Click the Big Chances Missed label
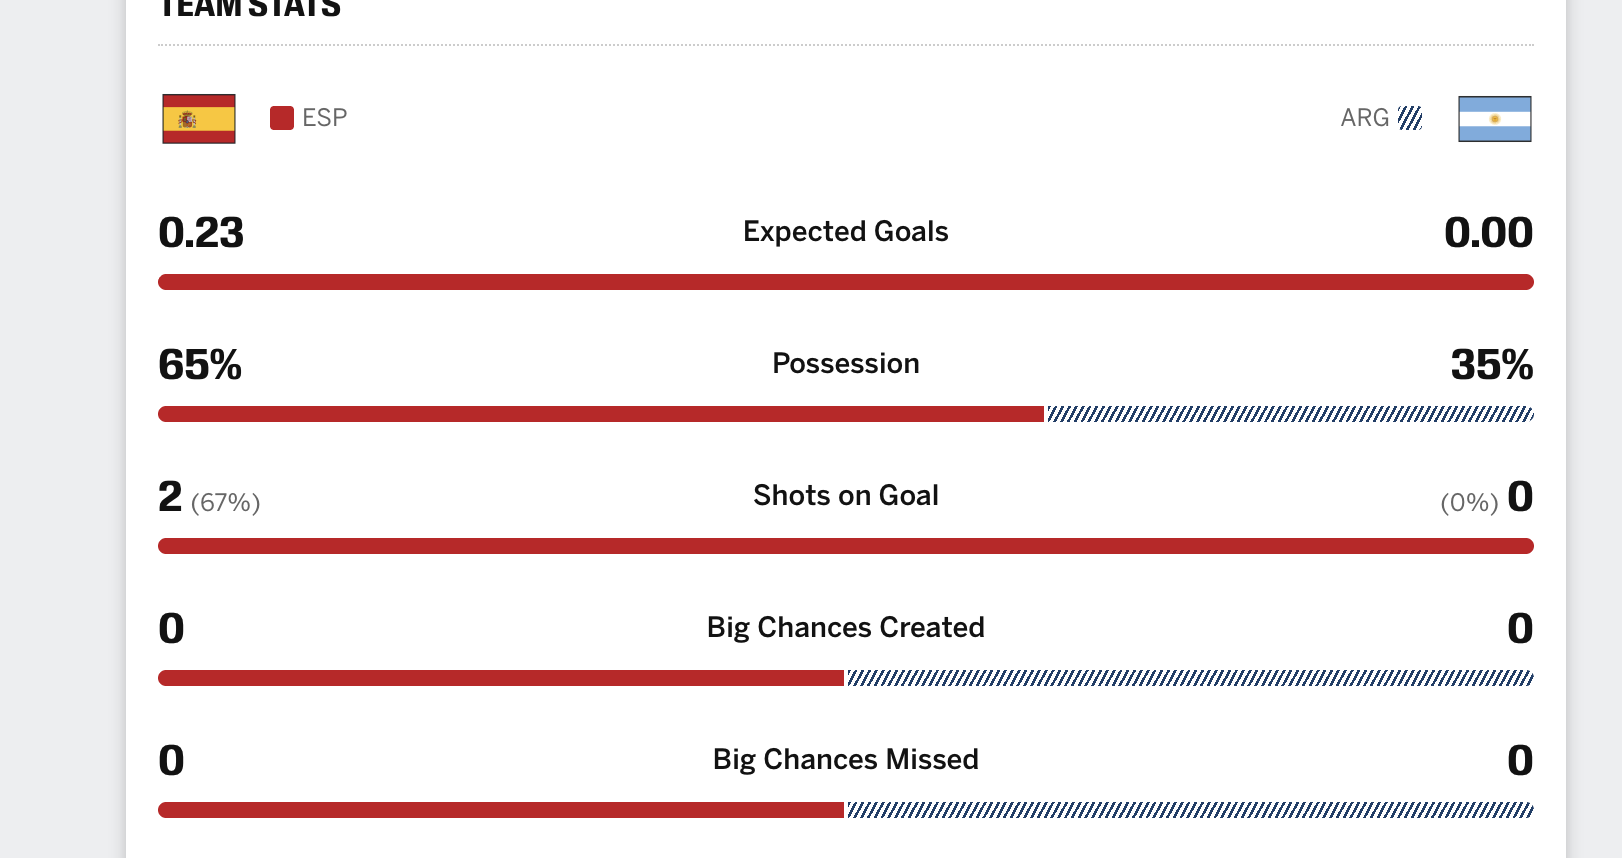The height and width of the screenshot is (858, 1622). point(846,759)
